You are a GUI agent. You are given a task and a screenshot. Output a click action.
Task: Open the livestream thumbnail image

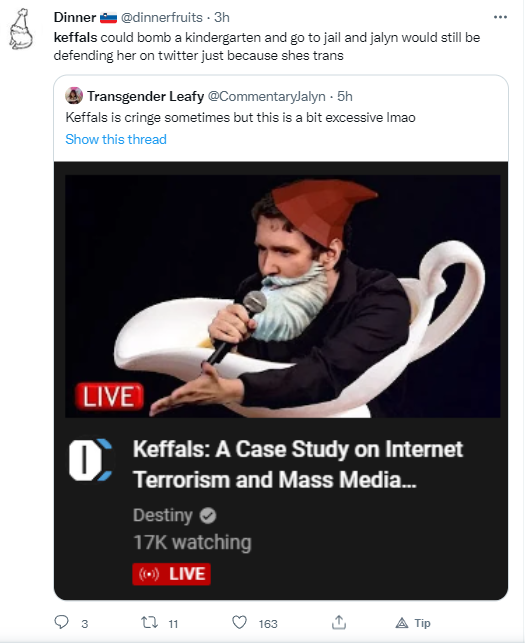283,296
